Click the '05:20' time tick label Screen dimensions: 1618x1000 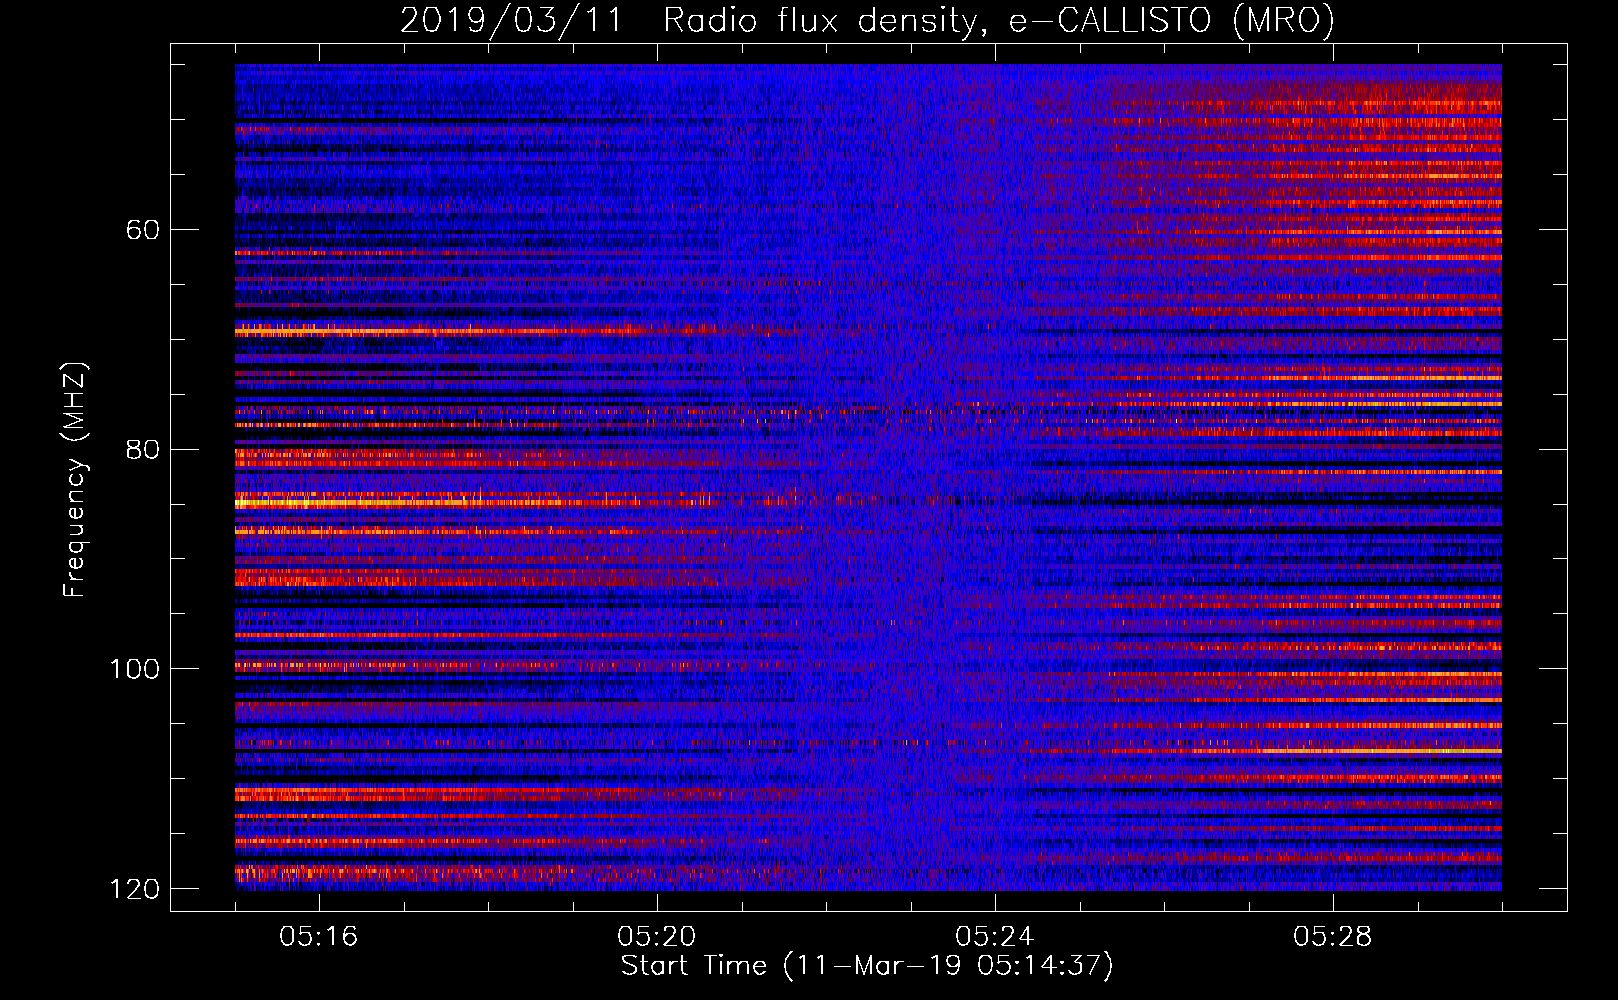pyautogui.click(x=657, y=937)
